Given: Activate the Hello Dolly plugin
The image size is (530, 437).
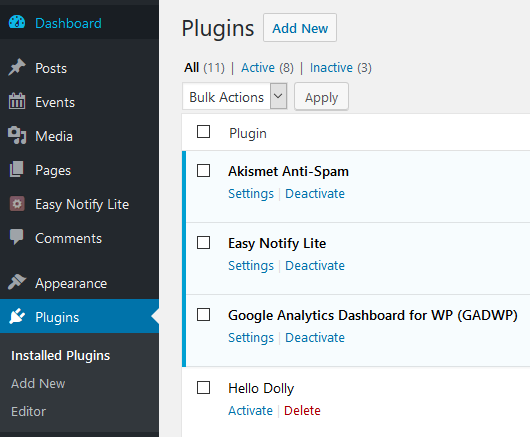Looking at the screenshot, I should 250,411.
